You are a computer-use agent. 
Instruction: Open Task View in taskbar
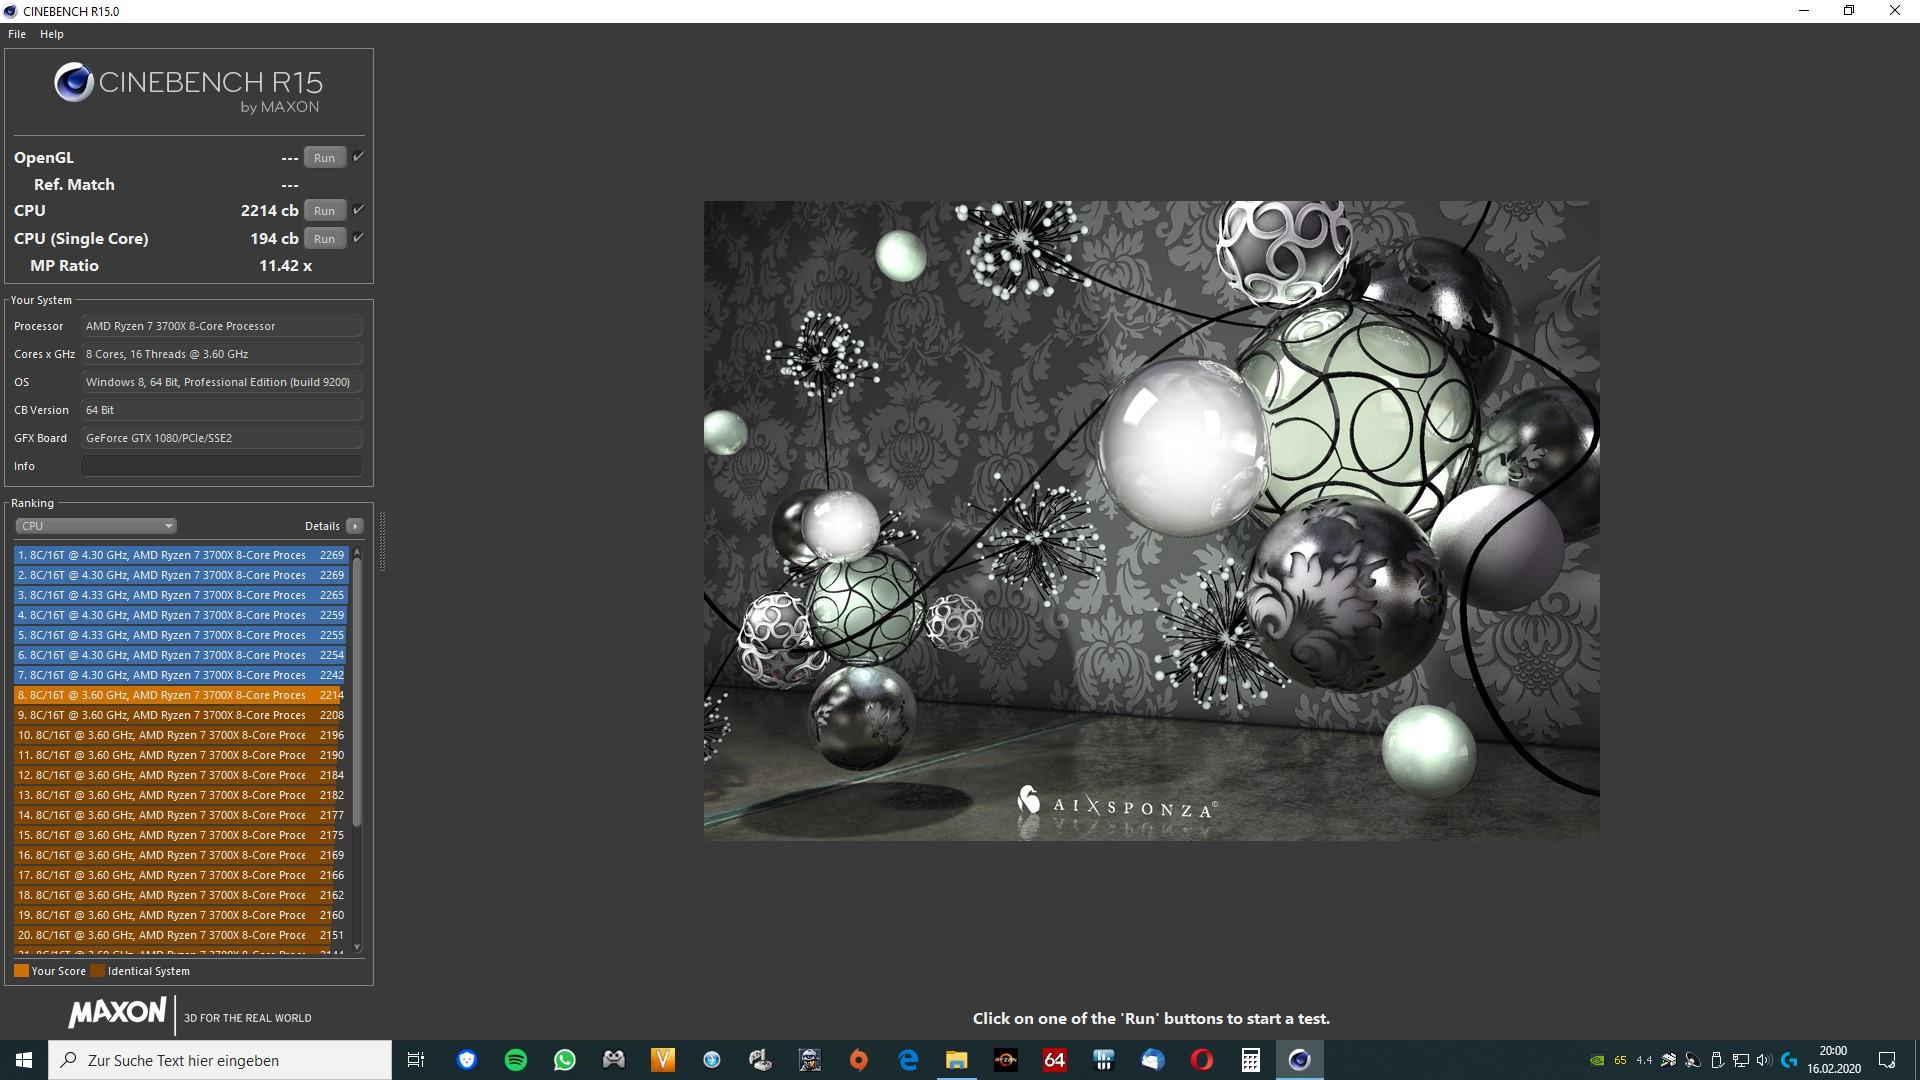417,1060
